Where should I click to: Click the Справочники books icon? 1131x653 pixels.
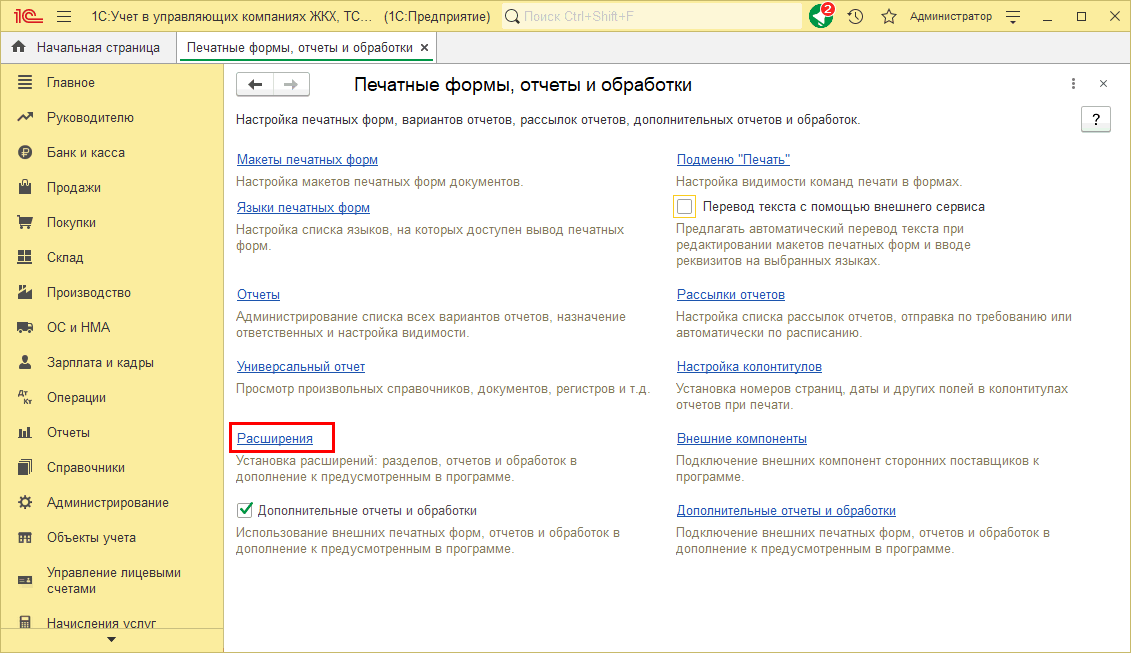pyautogui.click(x=25, y=467)
